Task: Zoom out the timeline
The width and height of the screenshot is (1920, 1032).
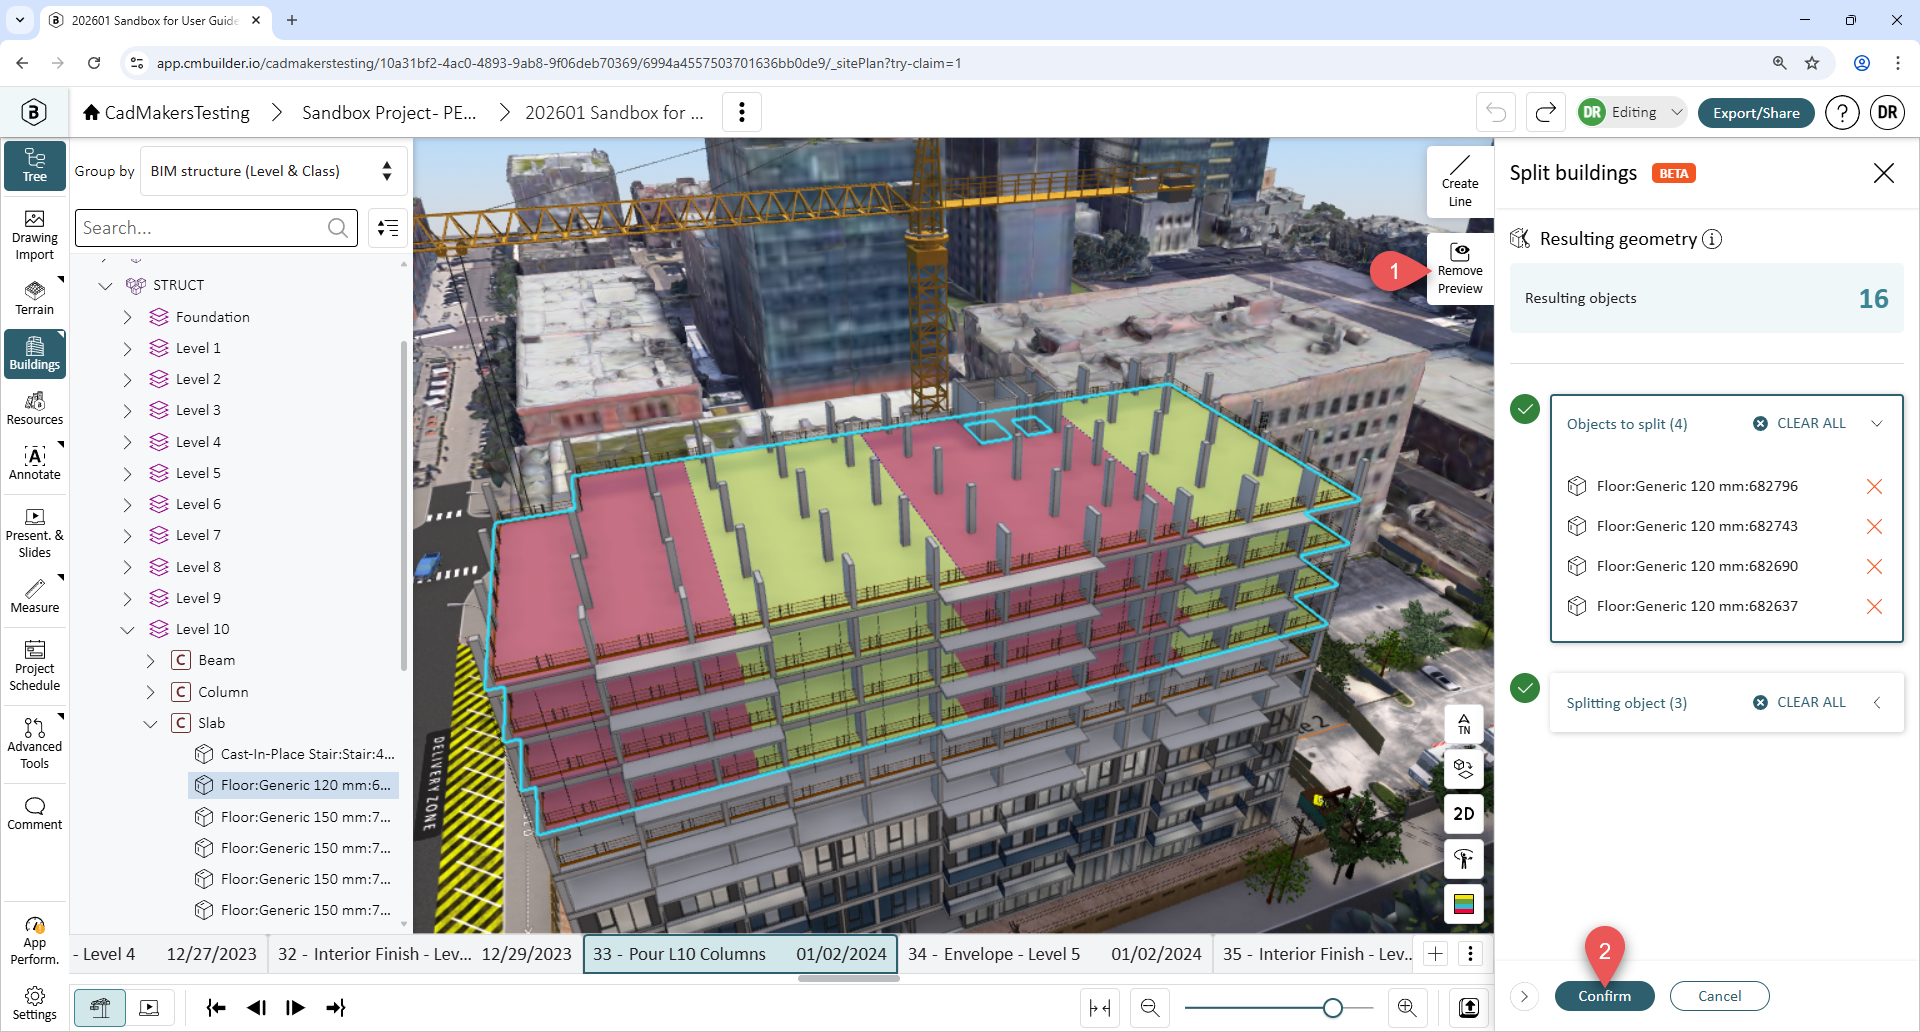Action: click(1150, 1008)
